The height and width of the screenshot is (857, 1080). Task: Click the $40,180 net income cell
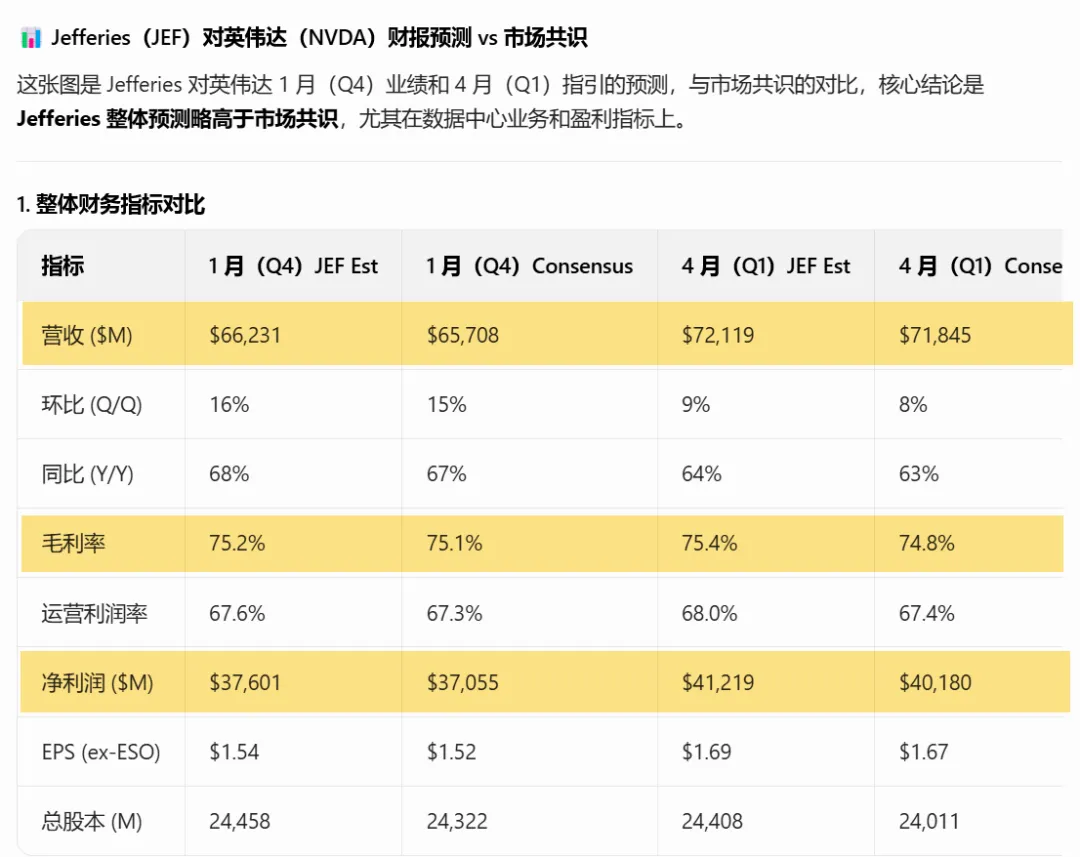coord(935,683)
